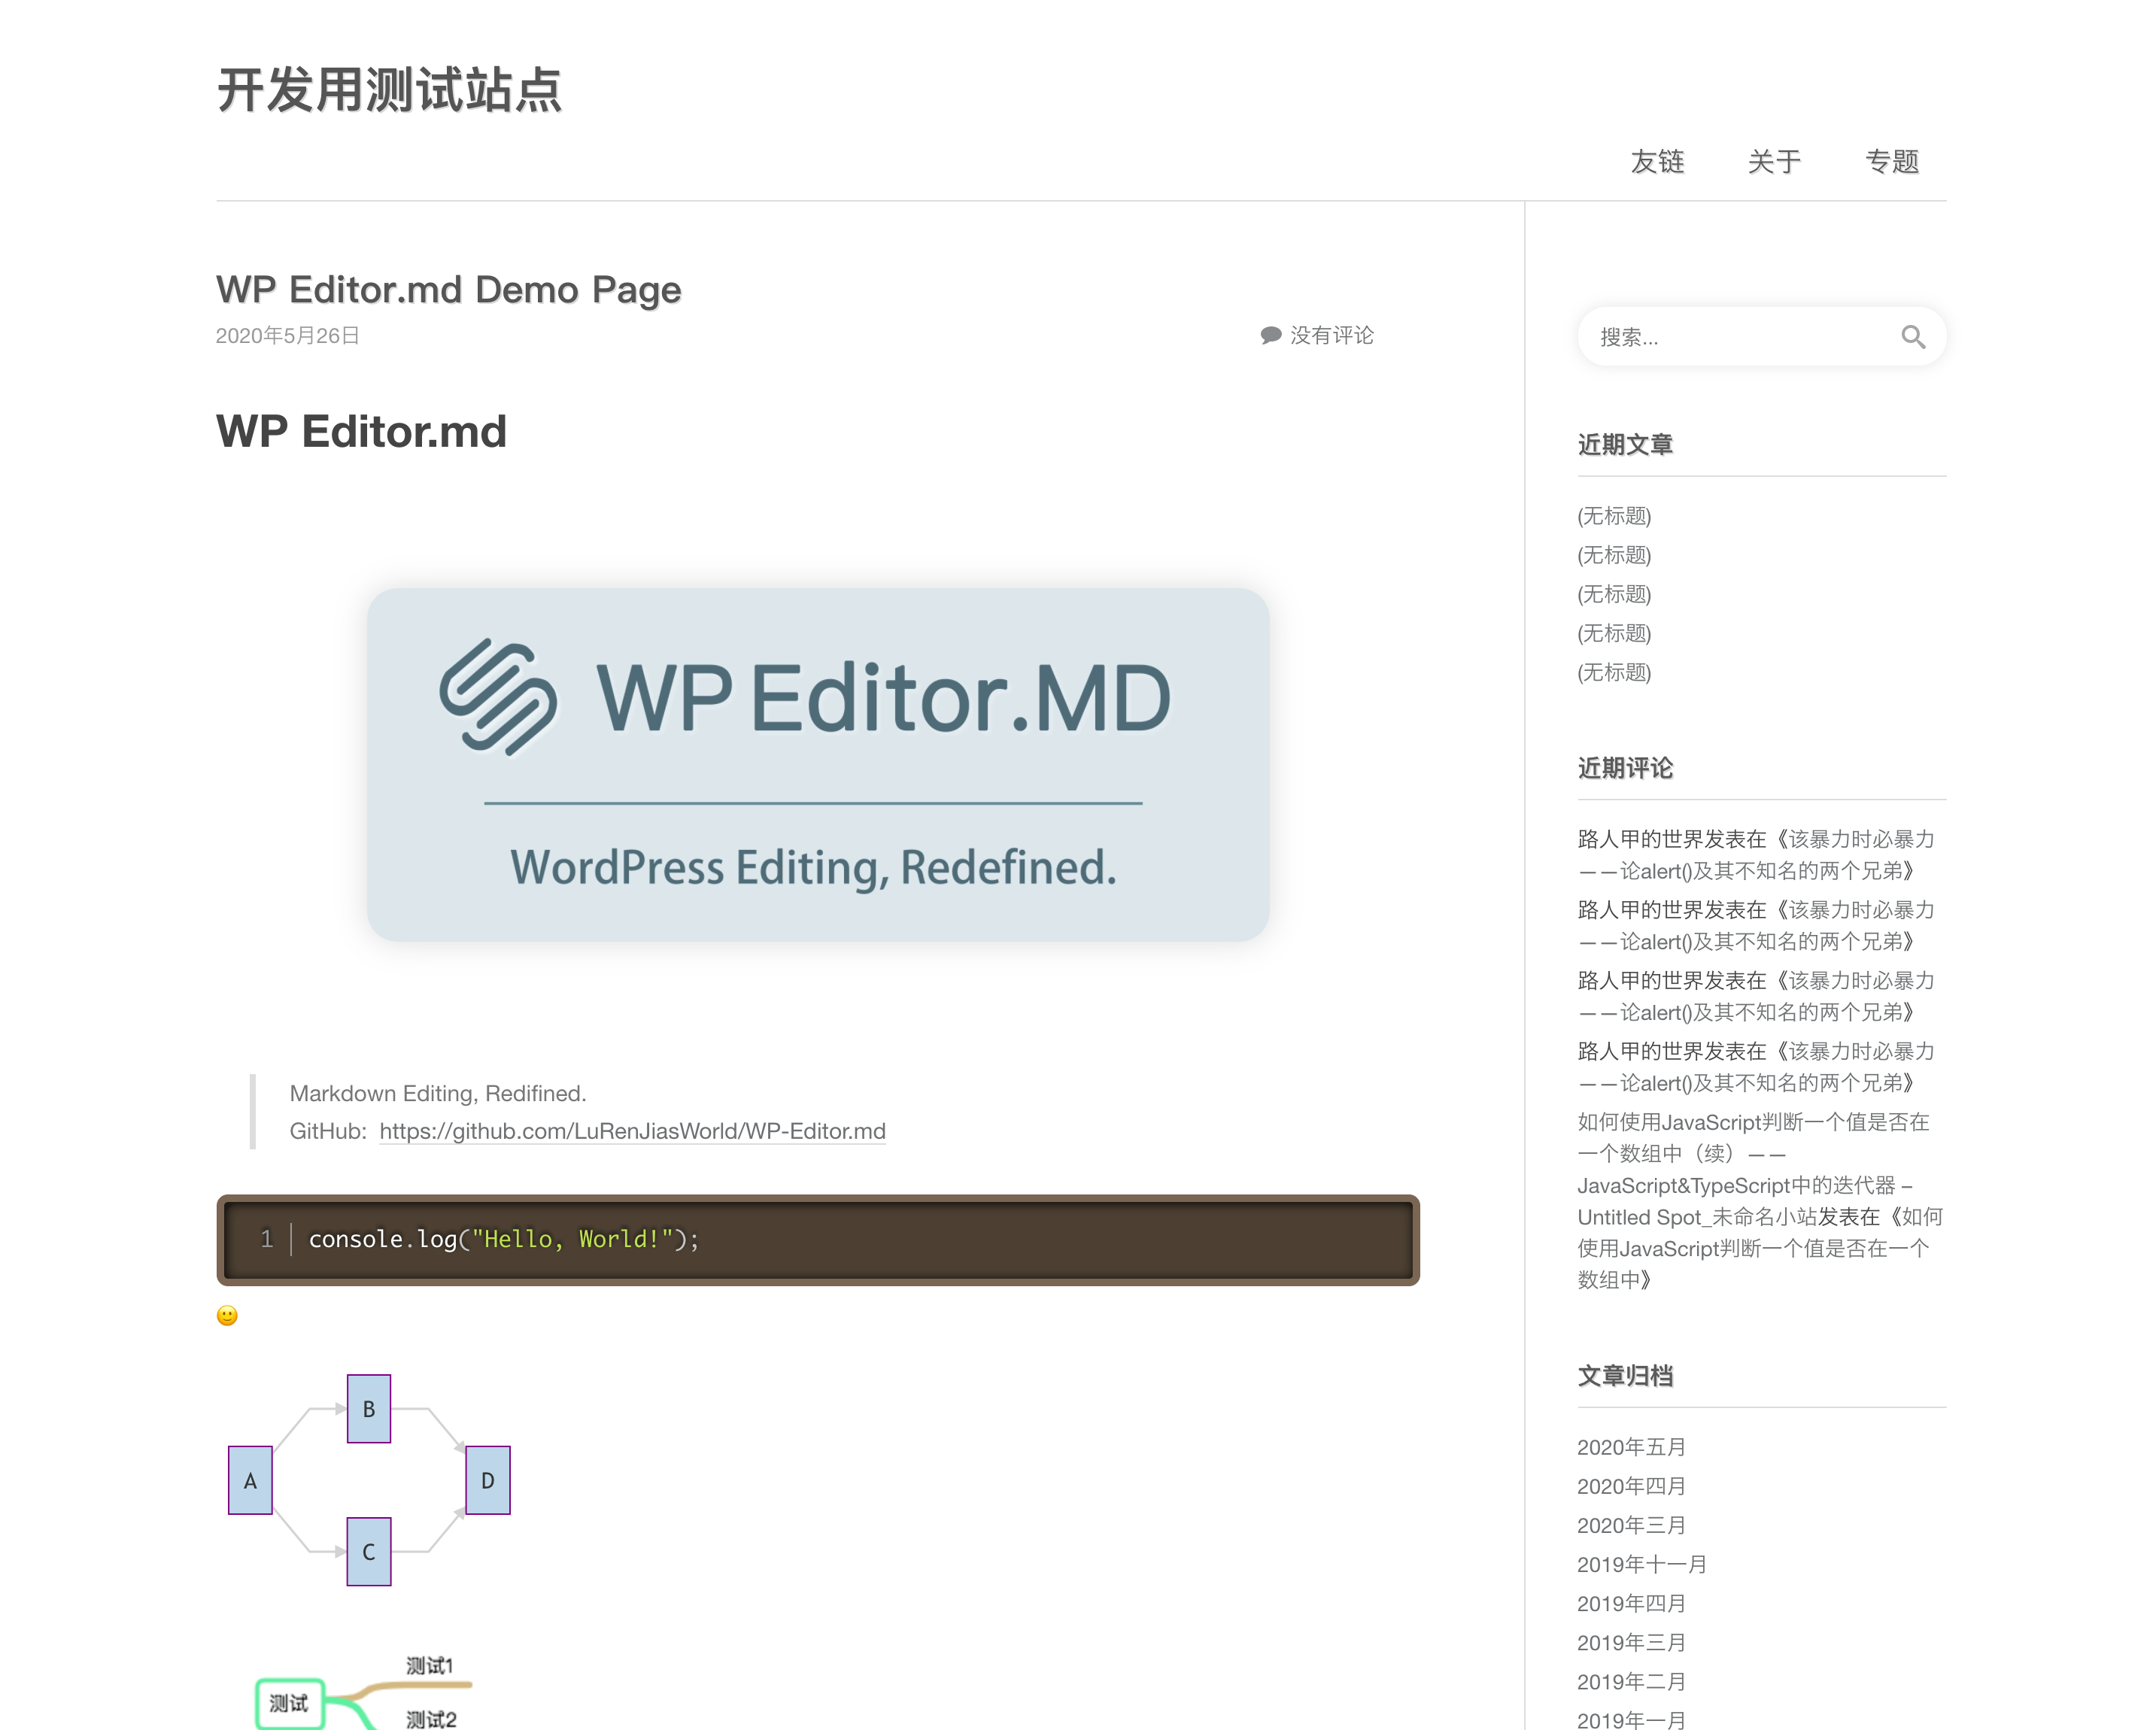Open archive 2020年五月
The height and width of the screenshot is (1730, 2156).
click(1631, 1447)
